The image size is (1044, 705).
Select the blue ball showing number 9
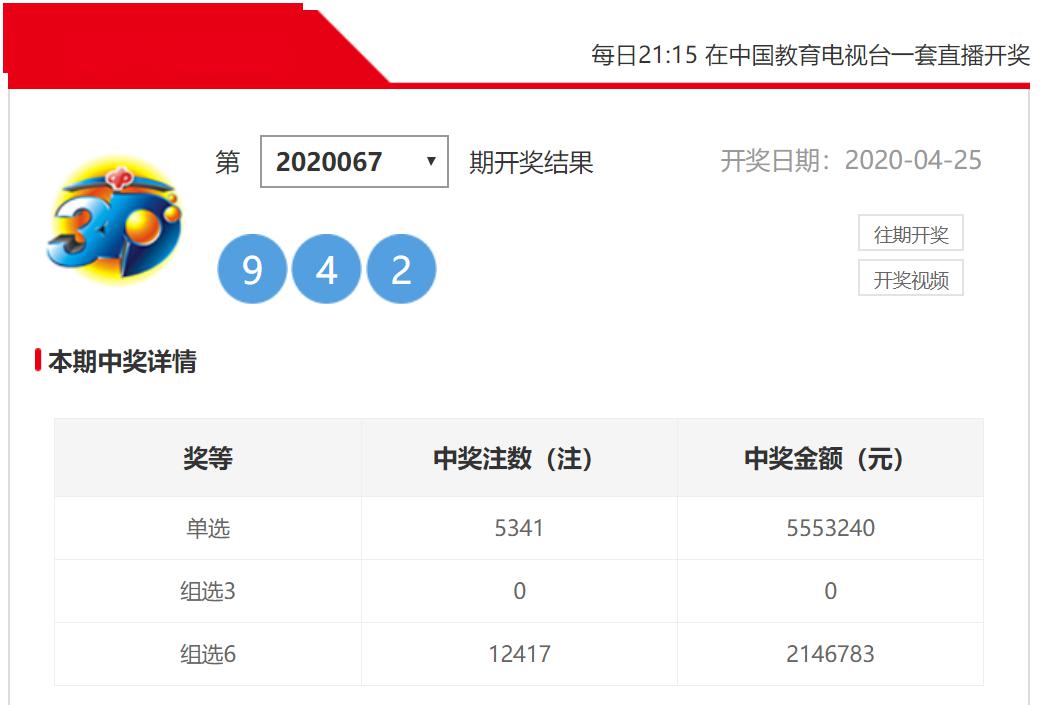pos(252,267)
